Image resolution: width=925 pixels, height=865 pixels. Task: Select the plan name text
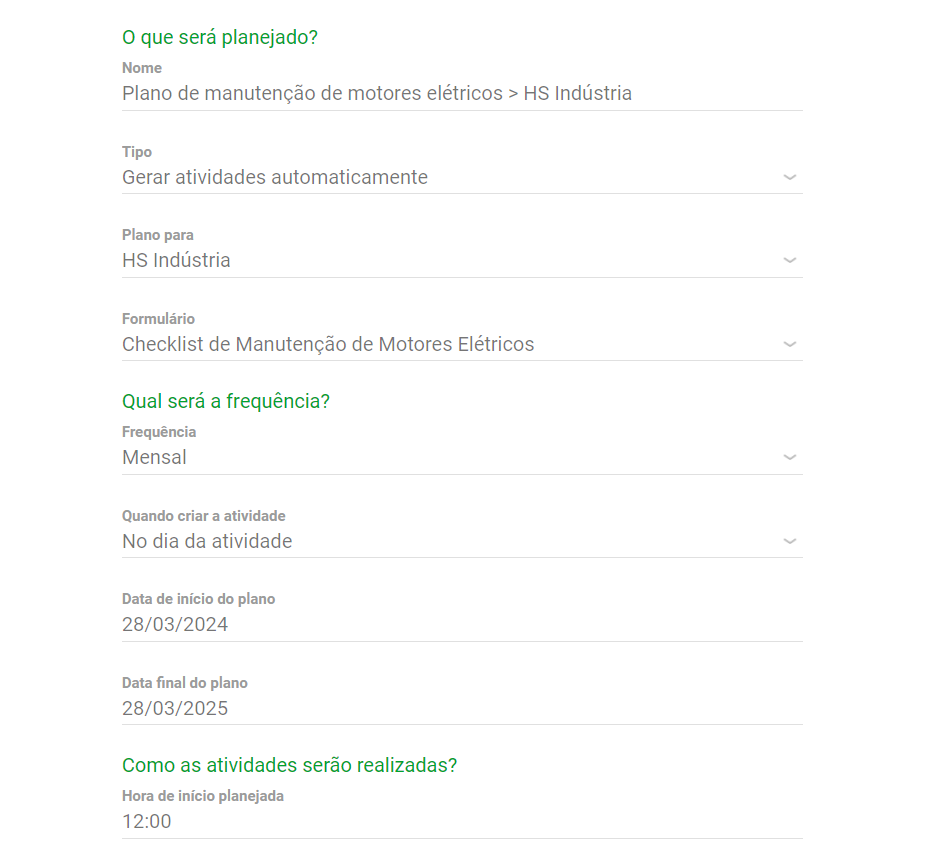coord(376,92)
